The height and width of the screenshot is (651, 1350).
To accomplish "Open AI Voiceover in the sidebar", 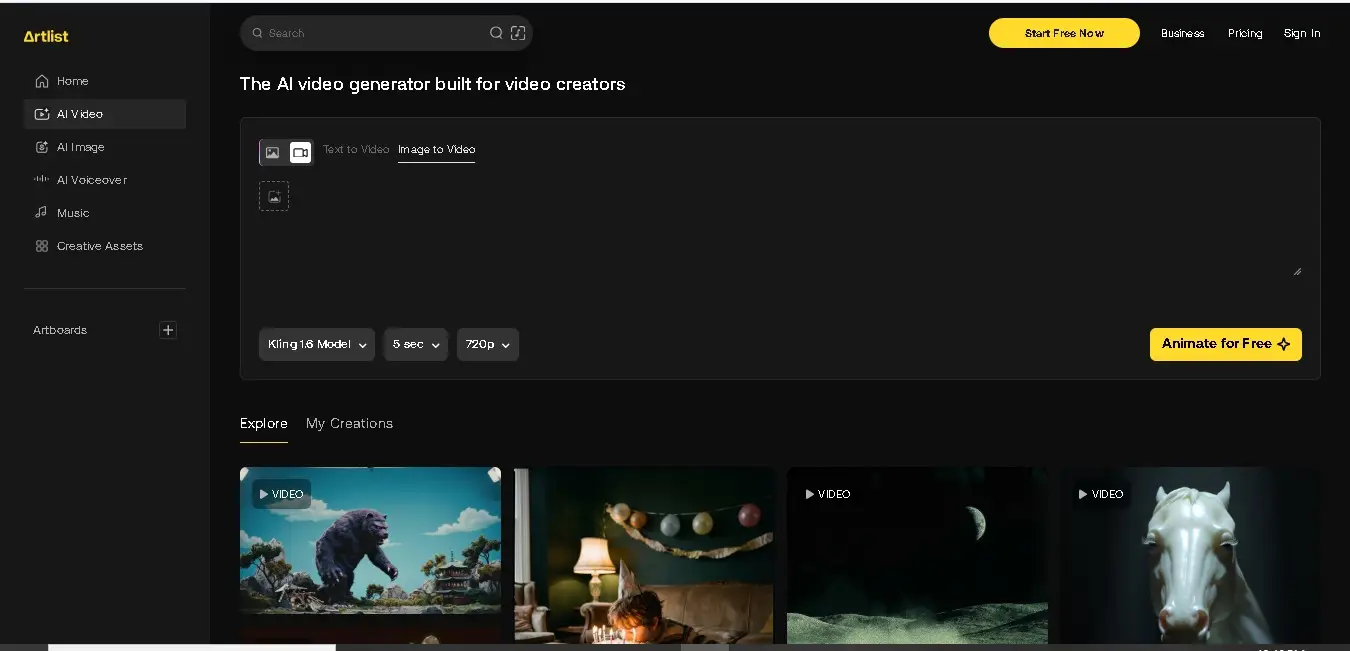I will coord(91,180).
